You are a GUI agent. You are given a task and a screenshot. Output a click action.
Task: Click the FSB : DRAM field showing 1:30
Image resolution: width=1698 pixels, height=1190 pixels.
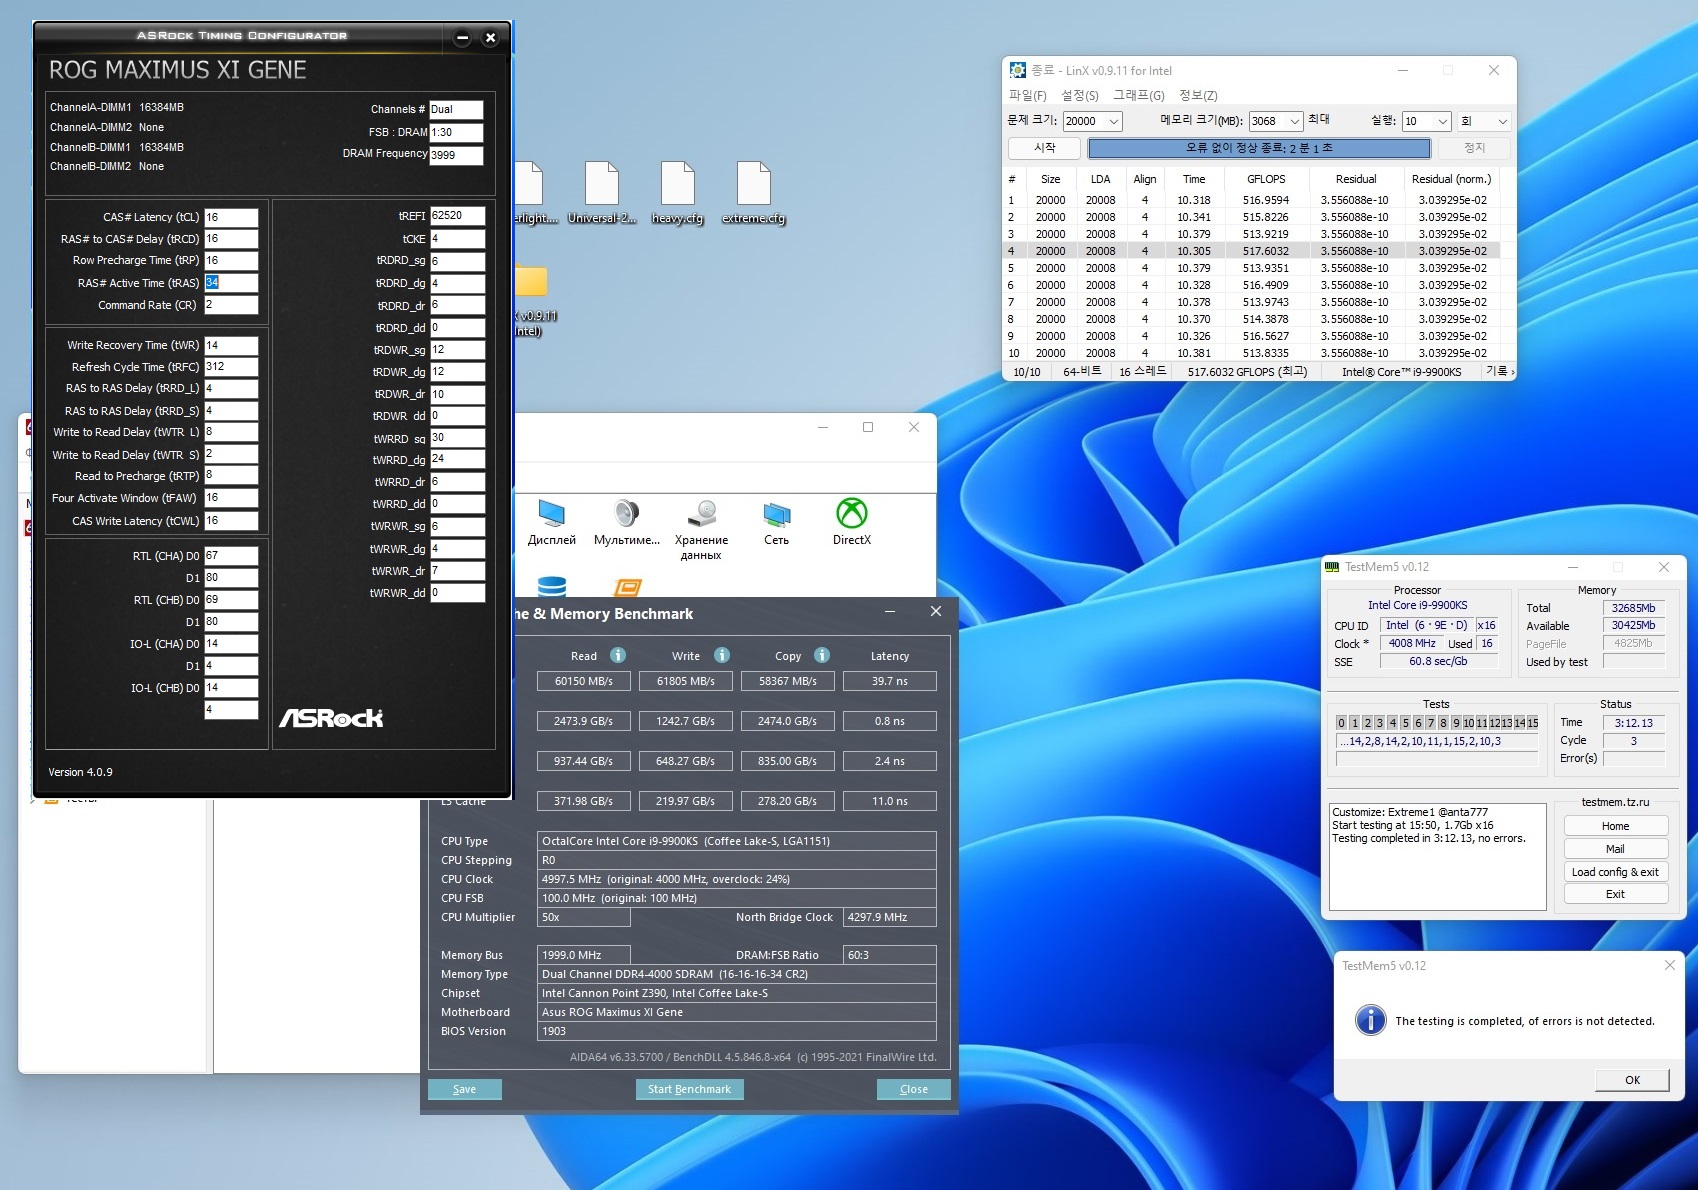coord(456,132)
